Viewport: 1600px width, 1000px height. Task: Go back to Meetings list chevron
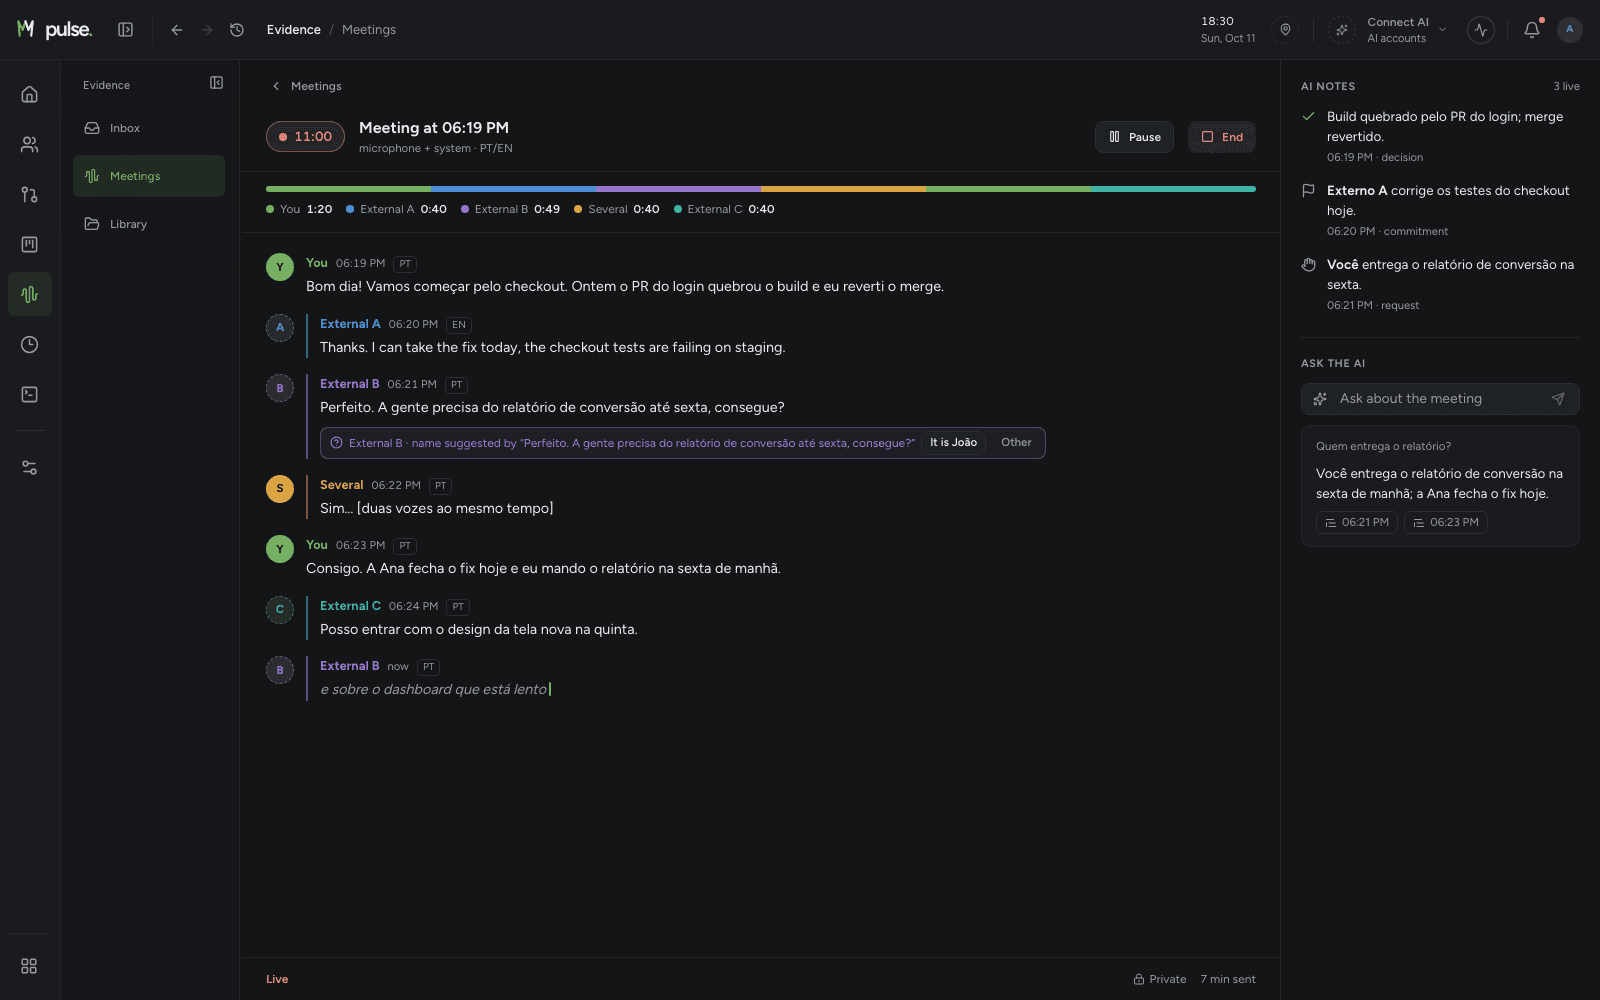click(276, 86)
